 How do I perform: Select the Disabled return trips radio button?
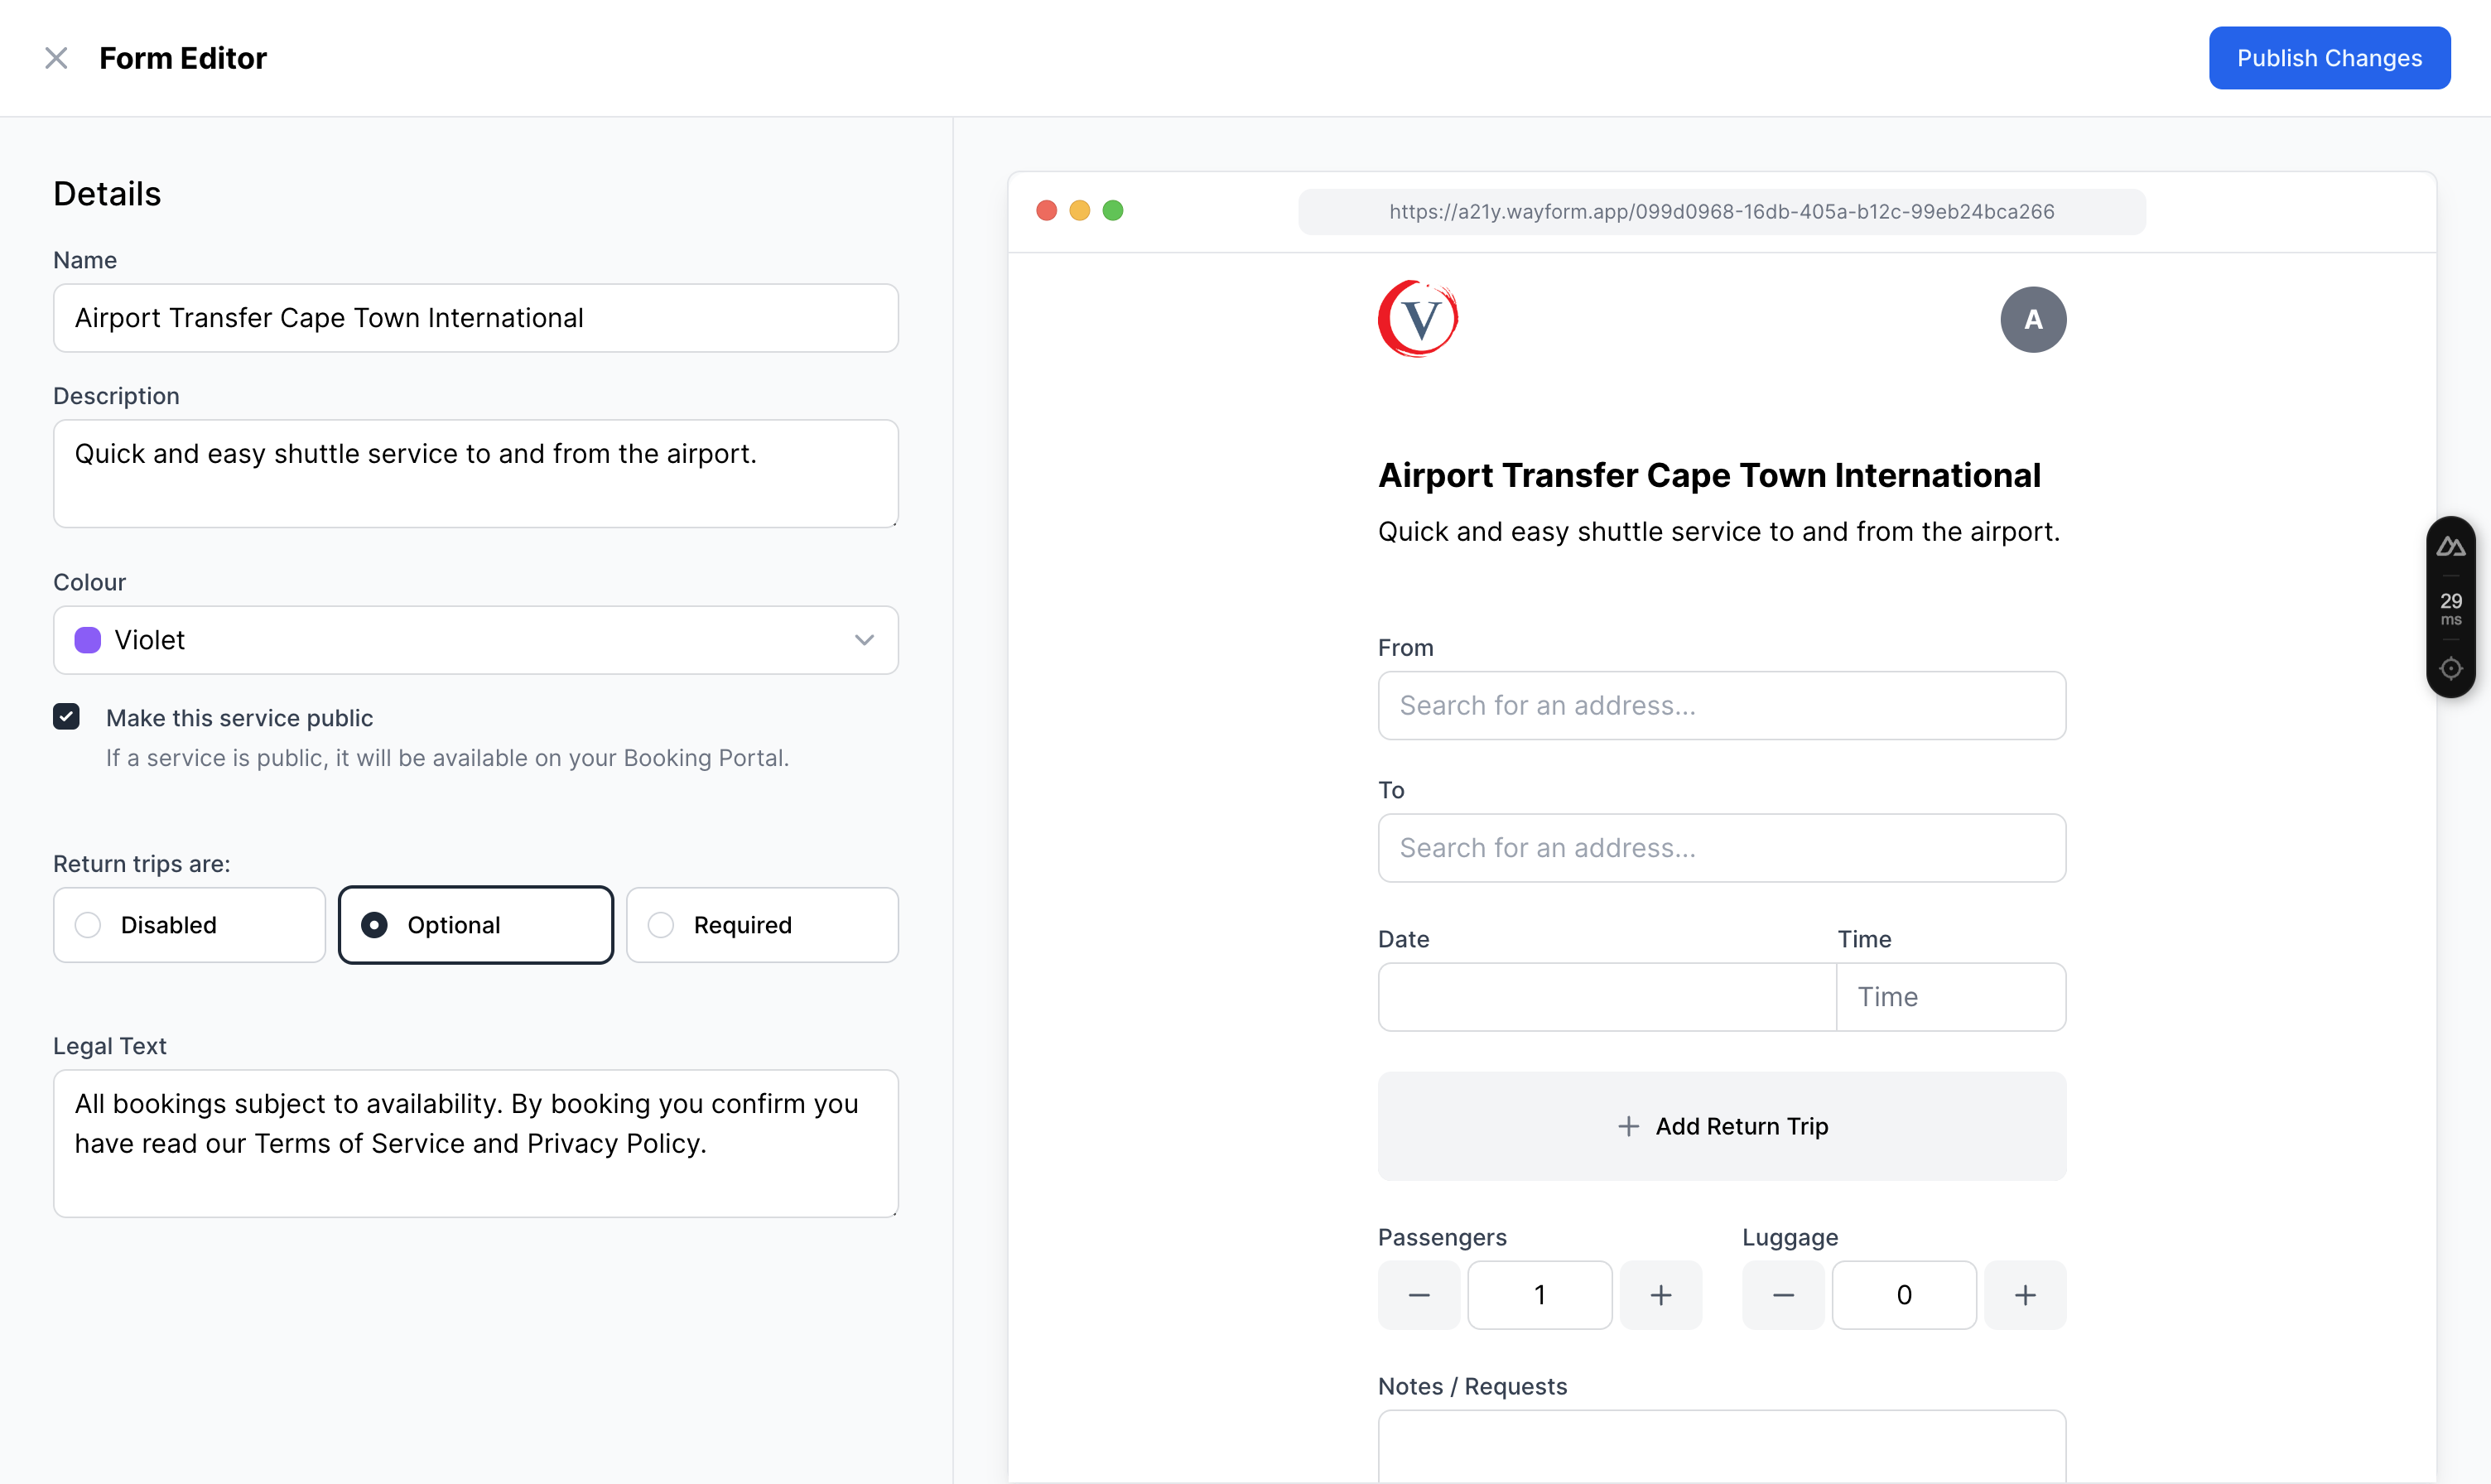coord(89,923)
